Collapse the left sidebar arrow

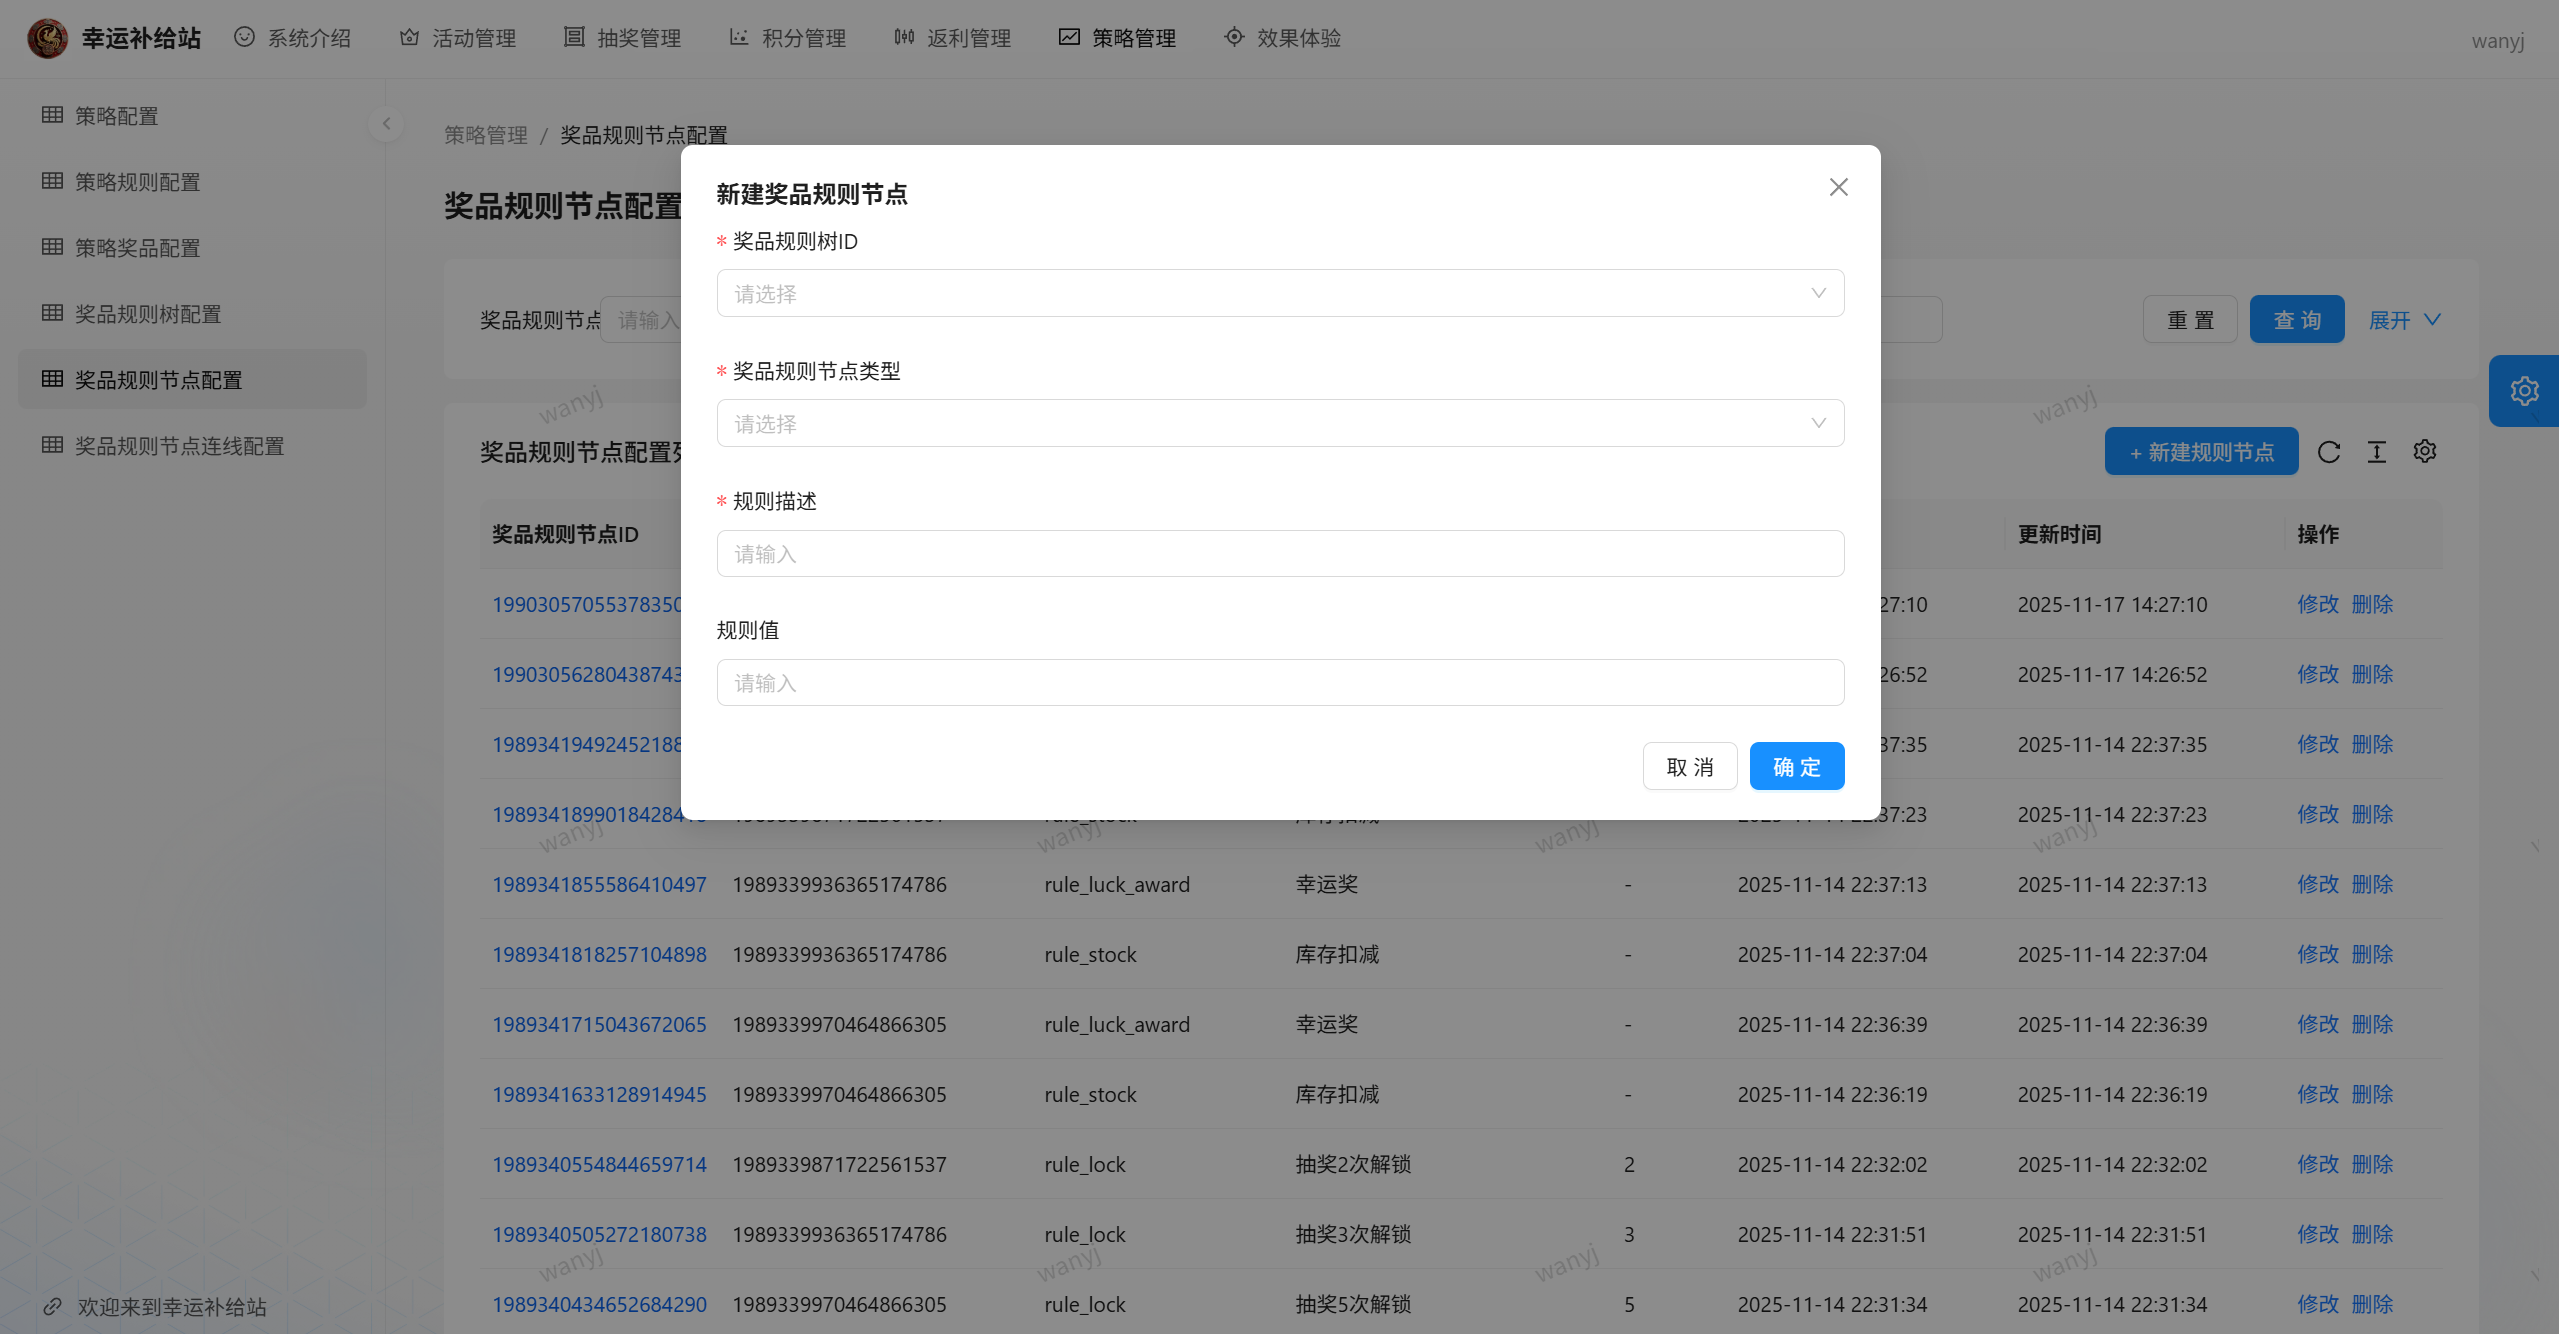tap(386, 124)
